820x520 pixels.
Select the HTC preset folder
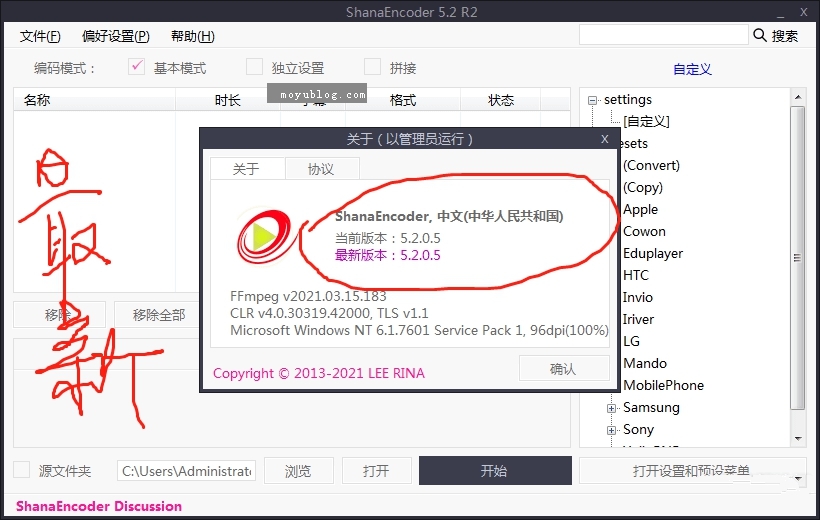(x=635, y=275)
